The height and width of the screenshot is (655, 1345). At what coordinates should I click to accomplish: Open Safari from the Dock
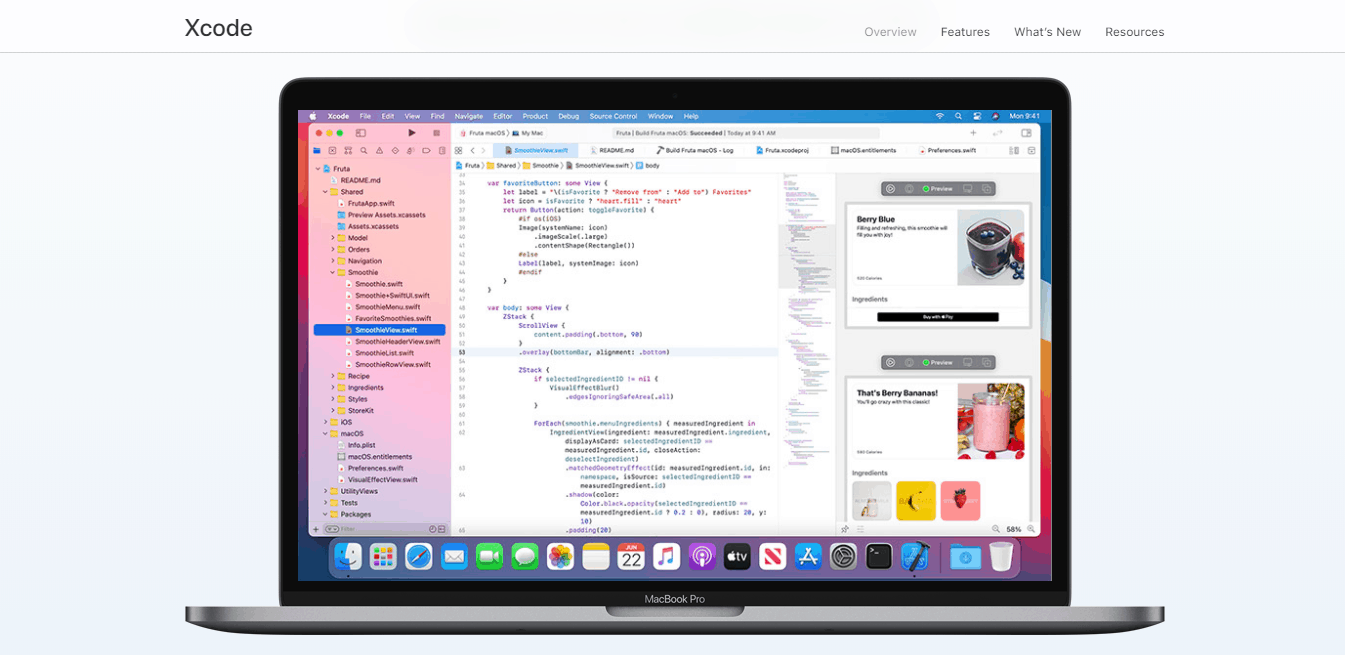419,556
